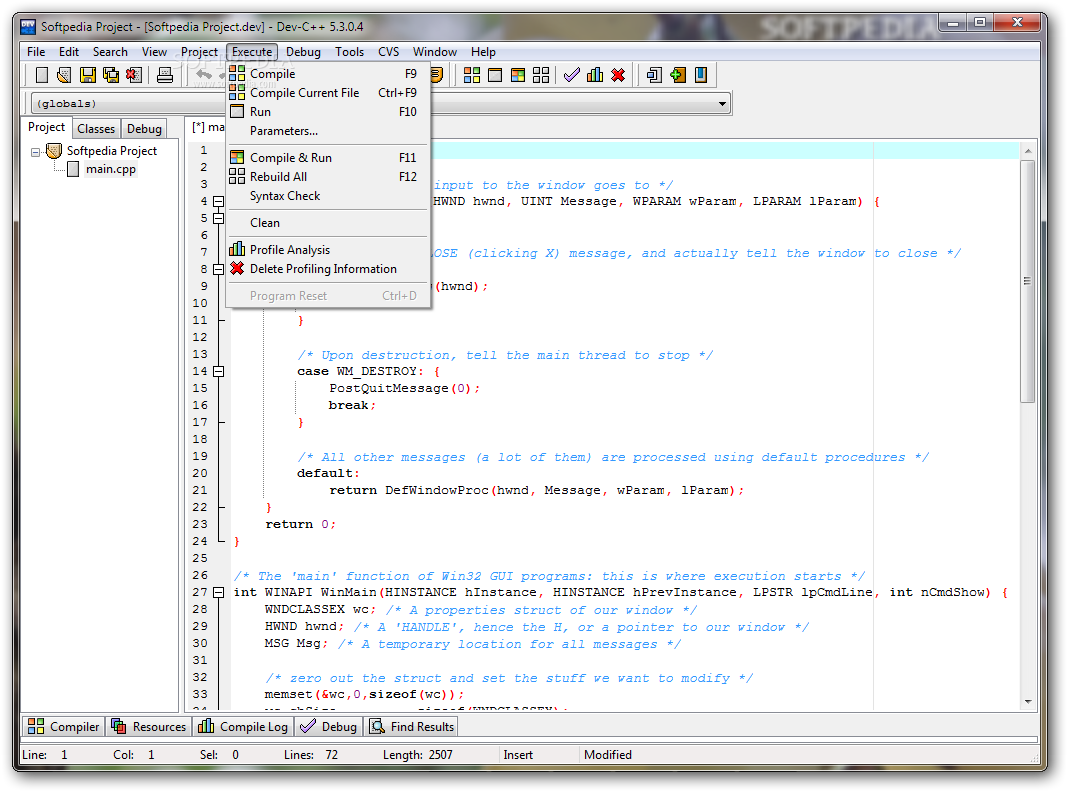Click the Run toolbar icon (empty window)
This screenshot has width=1068, height=792.
[495, 75]
